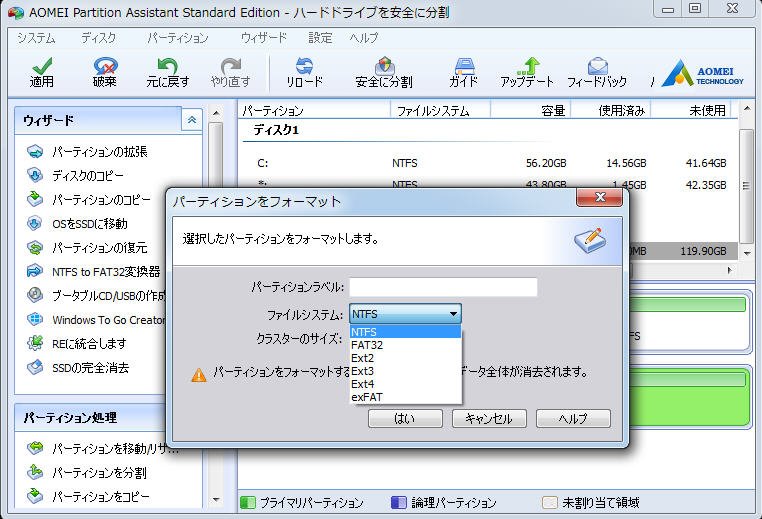Click the アップデート (Update) toolbar icon
Screen dimensions: 762x519
click(527, 73)
